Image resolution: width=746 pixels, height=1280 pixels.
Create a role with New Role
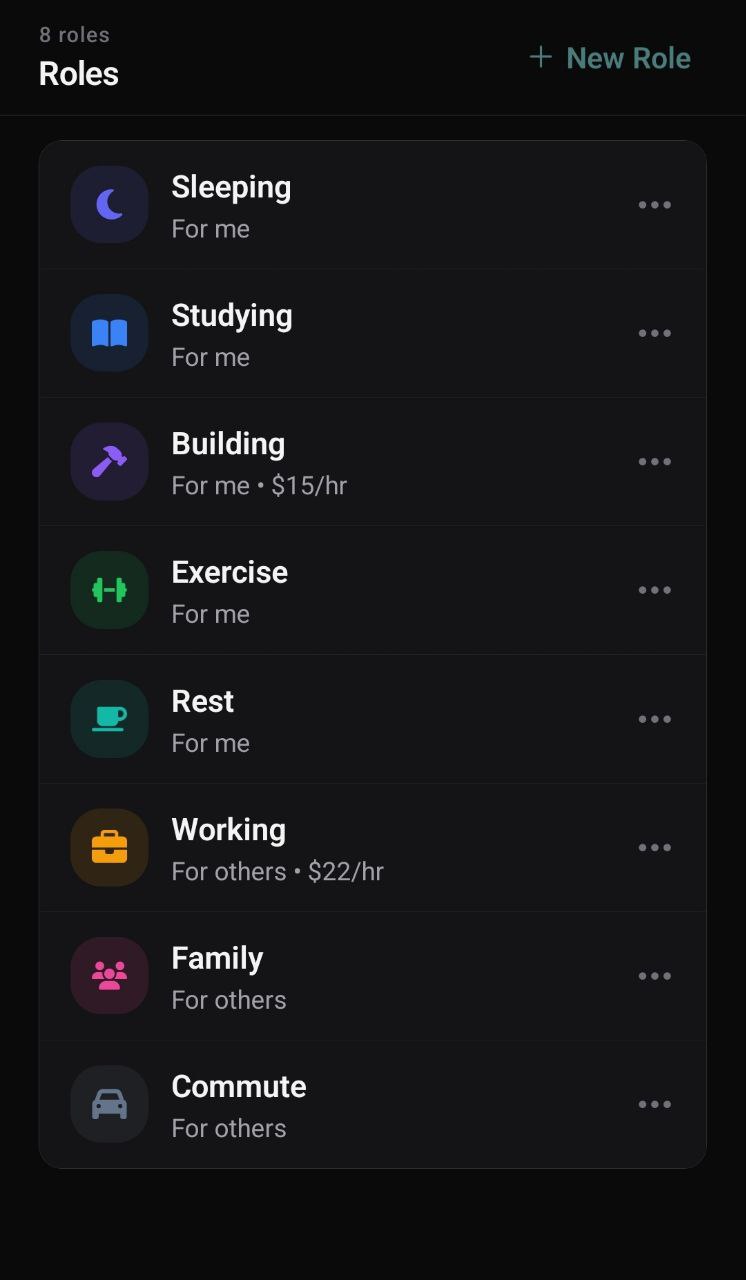click(x=609, y=58)
